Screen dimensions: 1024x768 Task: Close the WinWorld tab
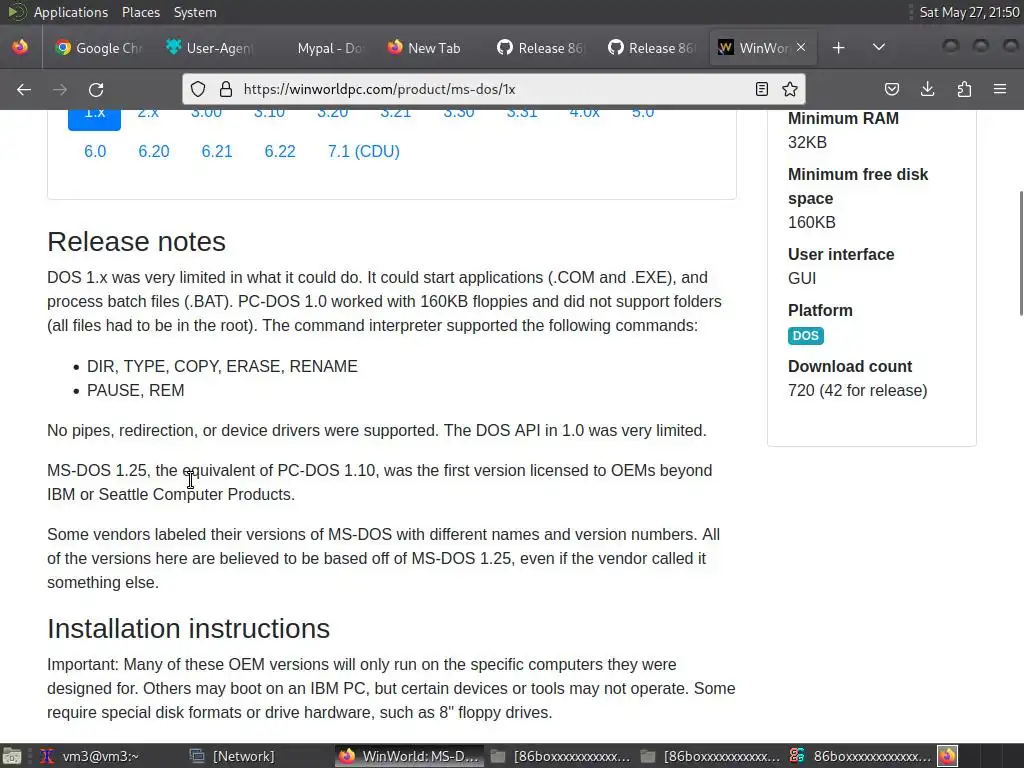tap(801, 48)
